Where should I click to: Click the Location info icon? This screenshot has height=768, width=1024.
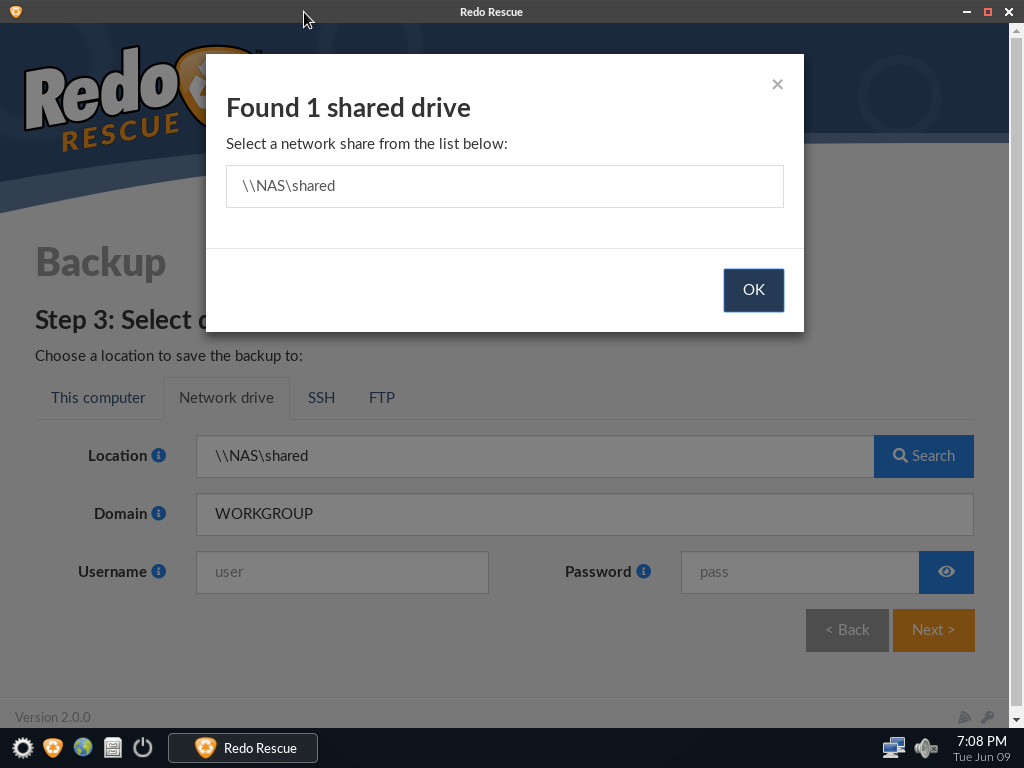coord(159,455)
